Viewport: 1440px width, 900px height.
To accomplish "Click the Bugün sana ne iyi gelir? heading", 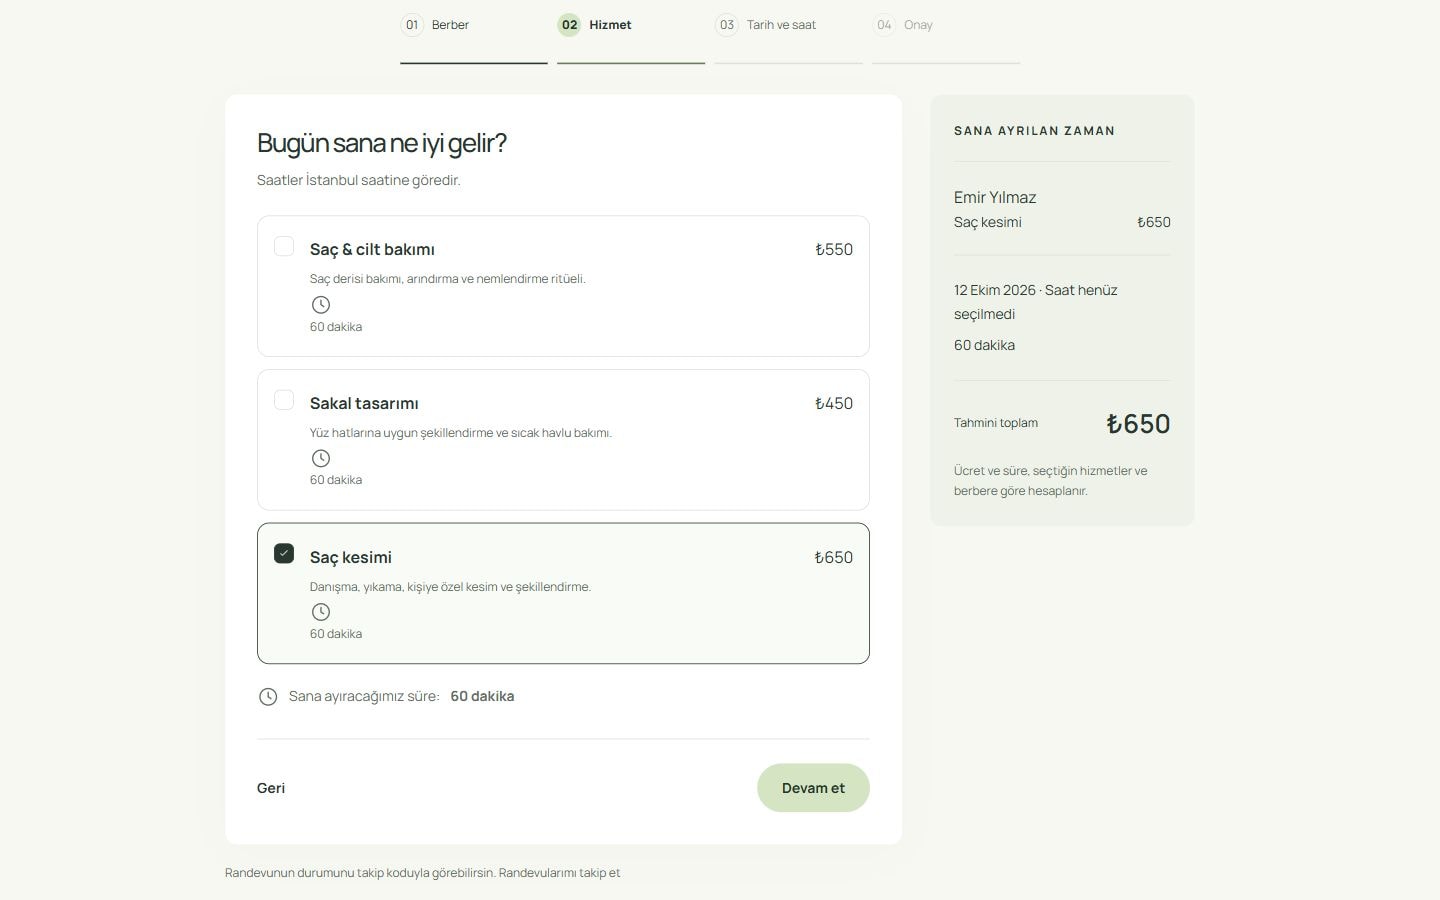I will tap(382, 143).
